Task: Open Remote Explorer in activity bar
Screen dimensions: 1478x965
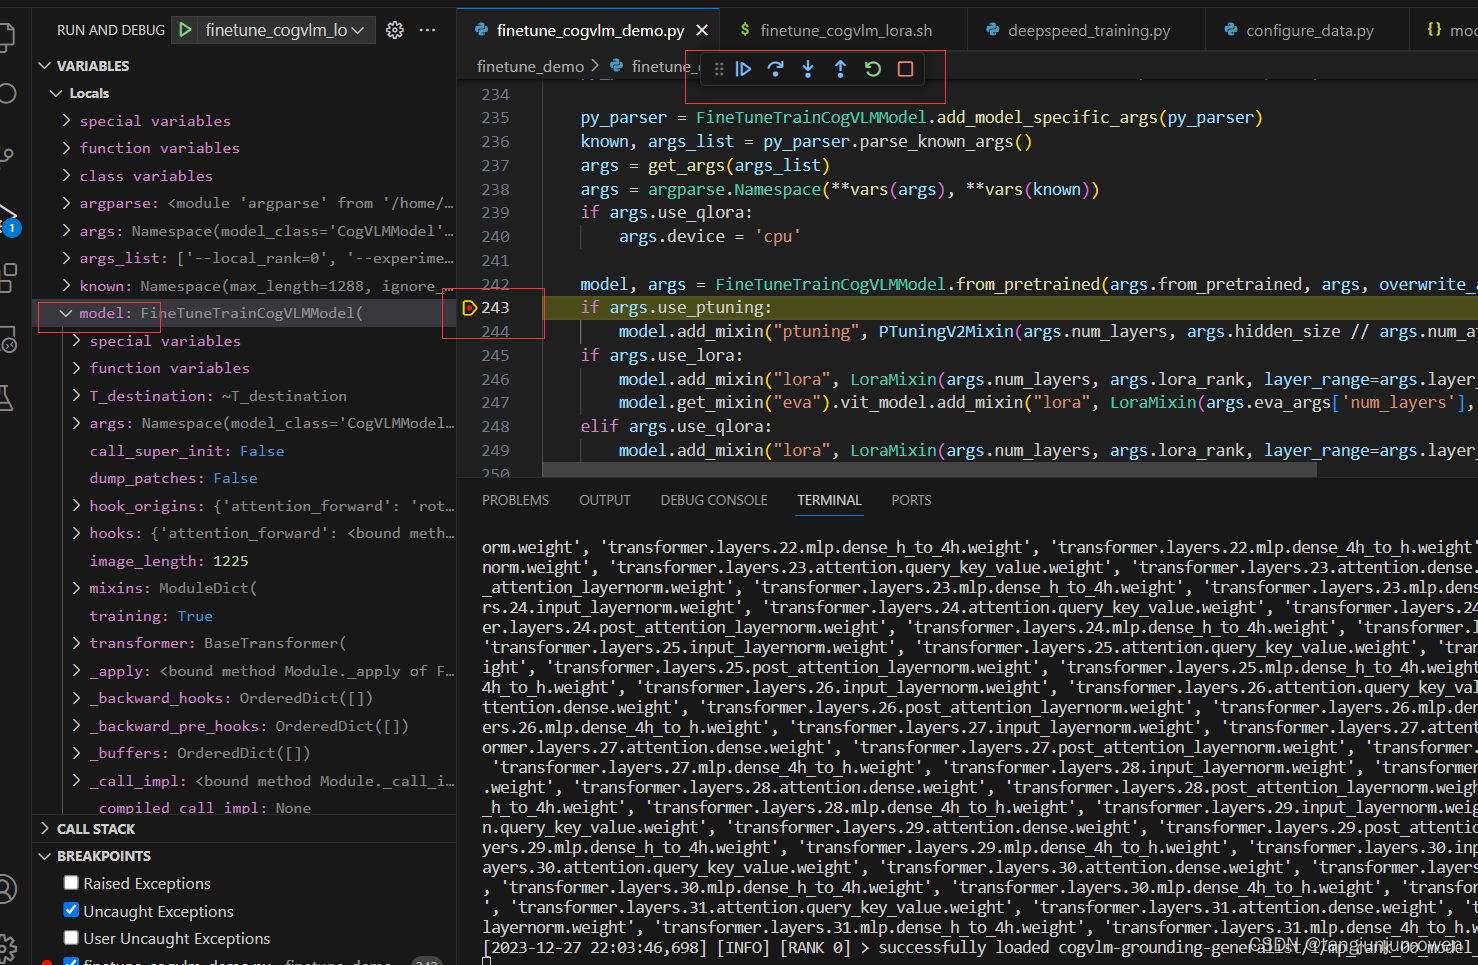Action: coord(7,342)
